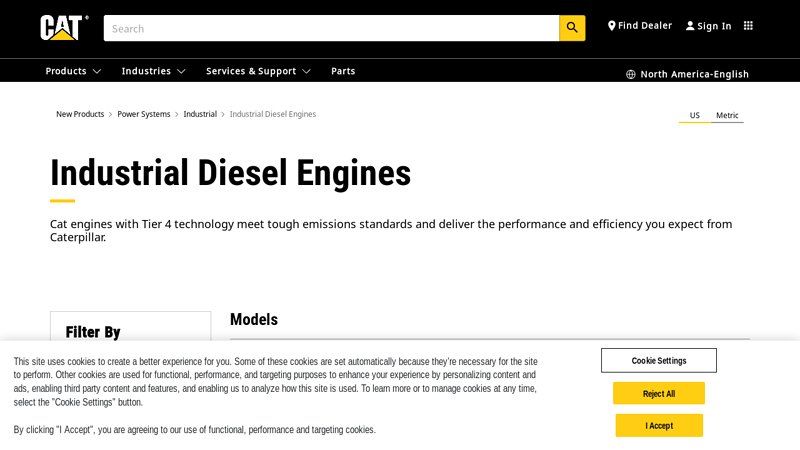Click the Models heading
This screenshot has height=450, width=800.
254,319
